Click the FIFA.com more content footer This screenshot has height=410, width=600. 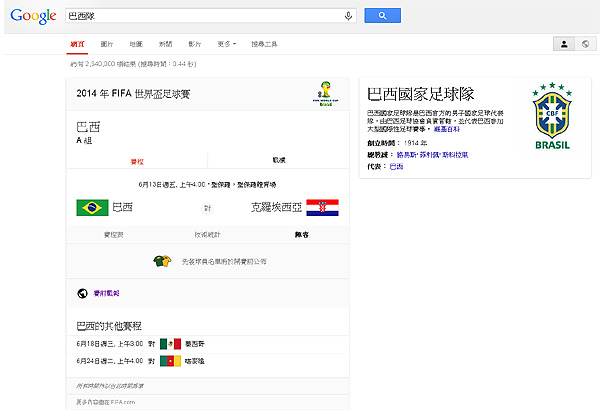coord(106,402)
